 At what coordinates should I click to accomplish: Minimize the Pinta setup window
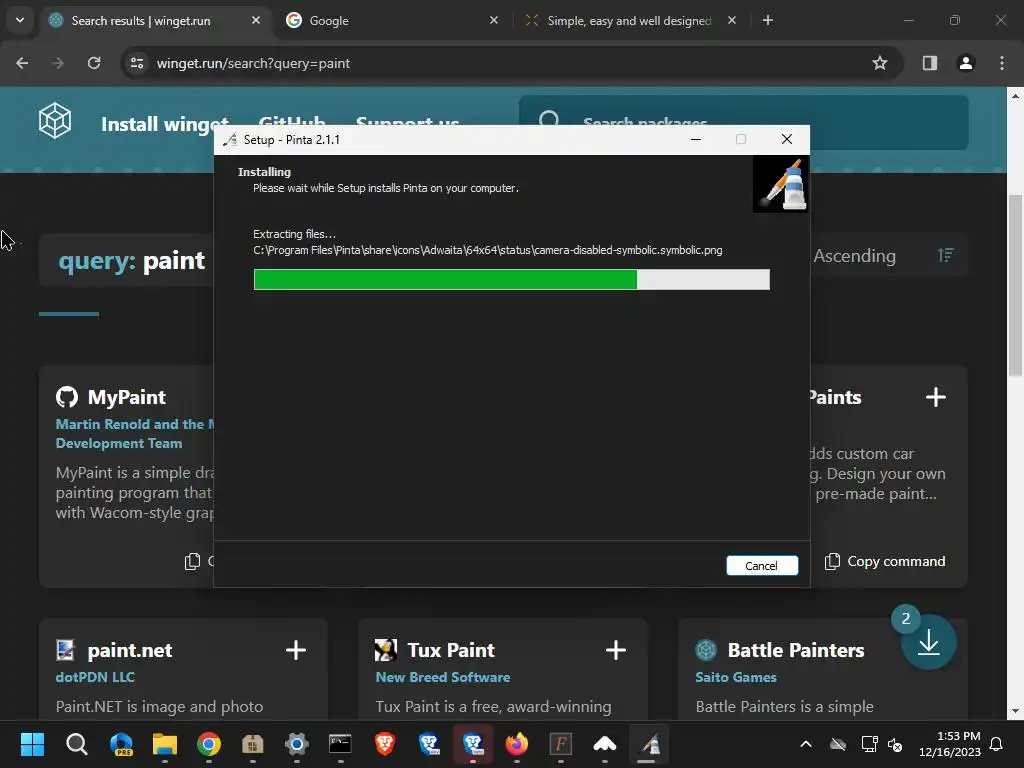(x=696, y=139)
